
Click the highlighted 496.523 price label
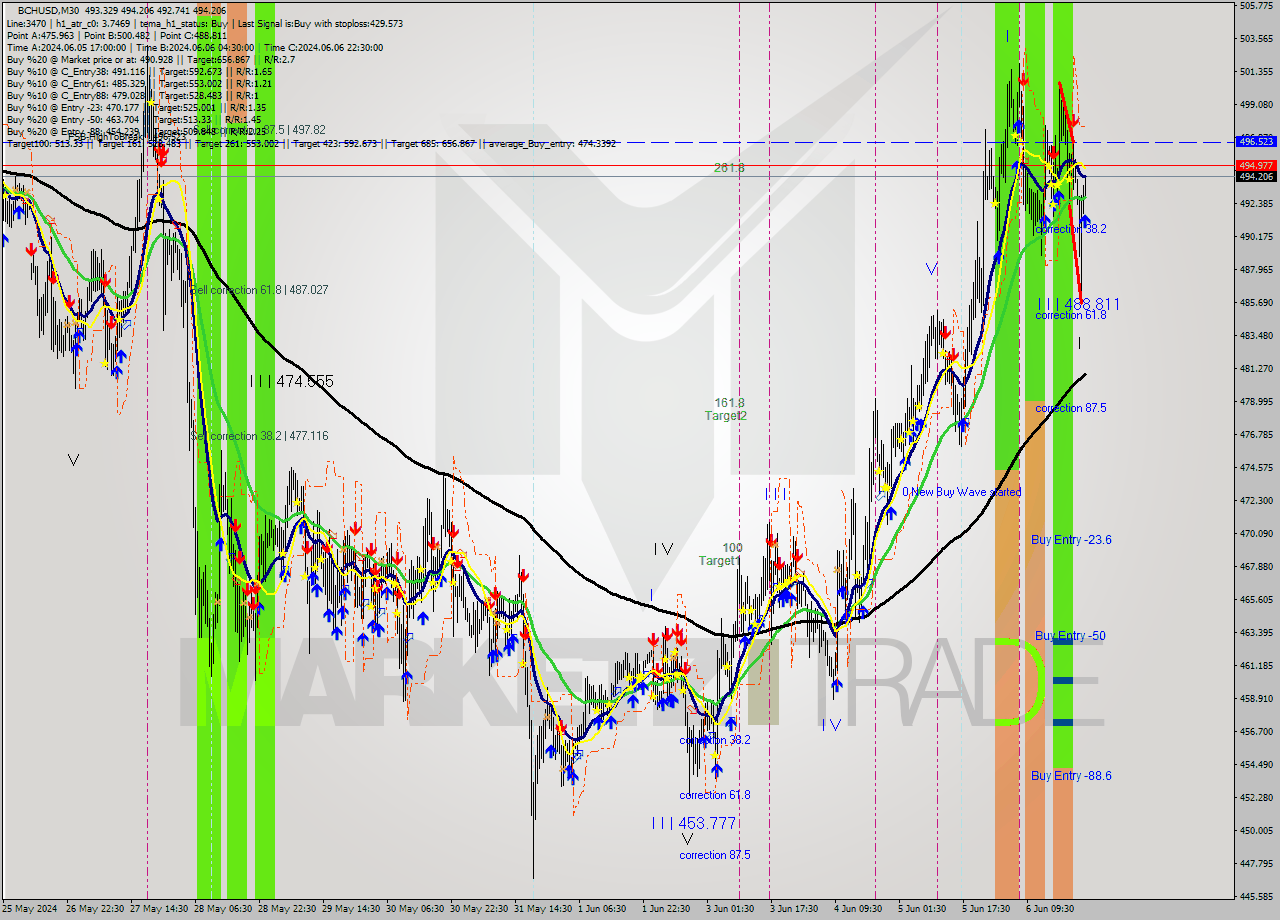pyautogui.click(x=1256, y=141)
